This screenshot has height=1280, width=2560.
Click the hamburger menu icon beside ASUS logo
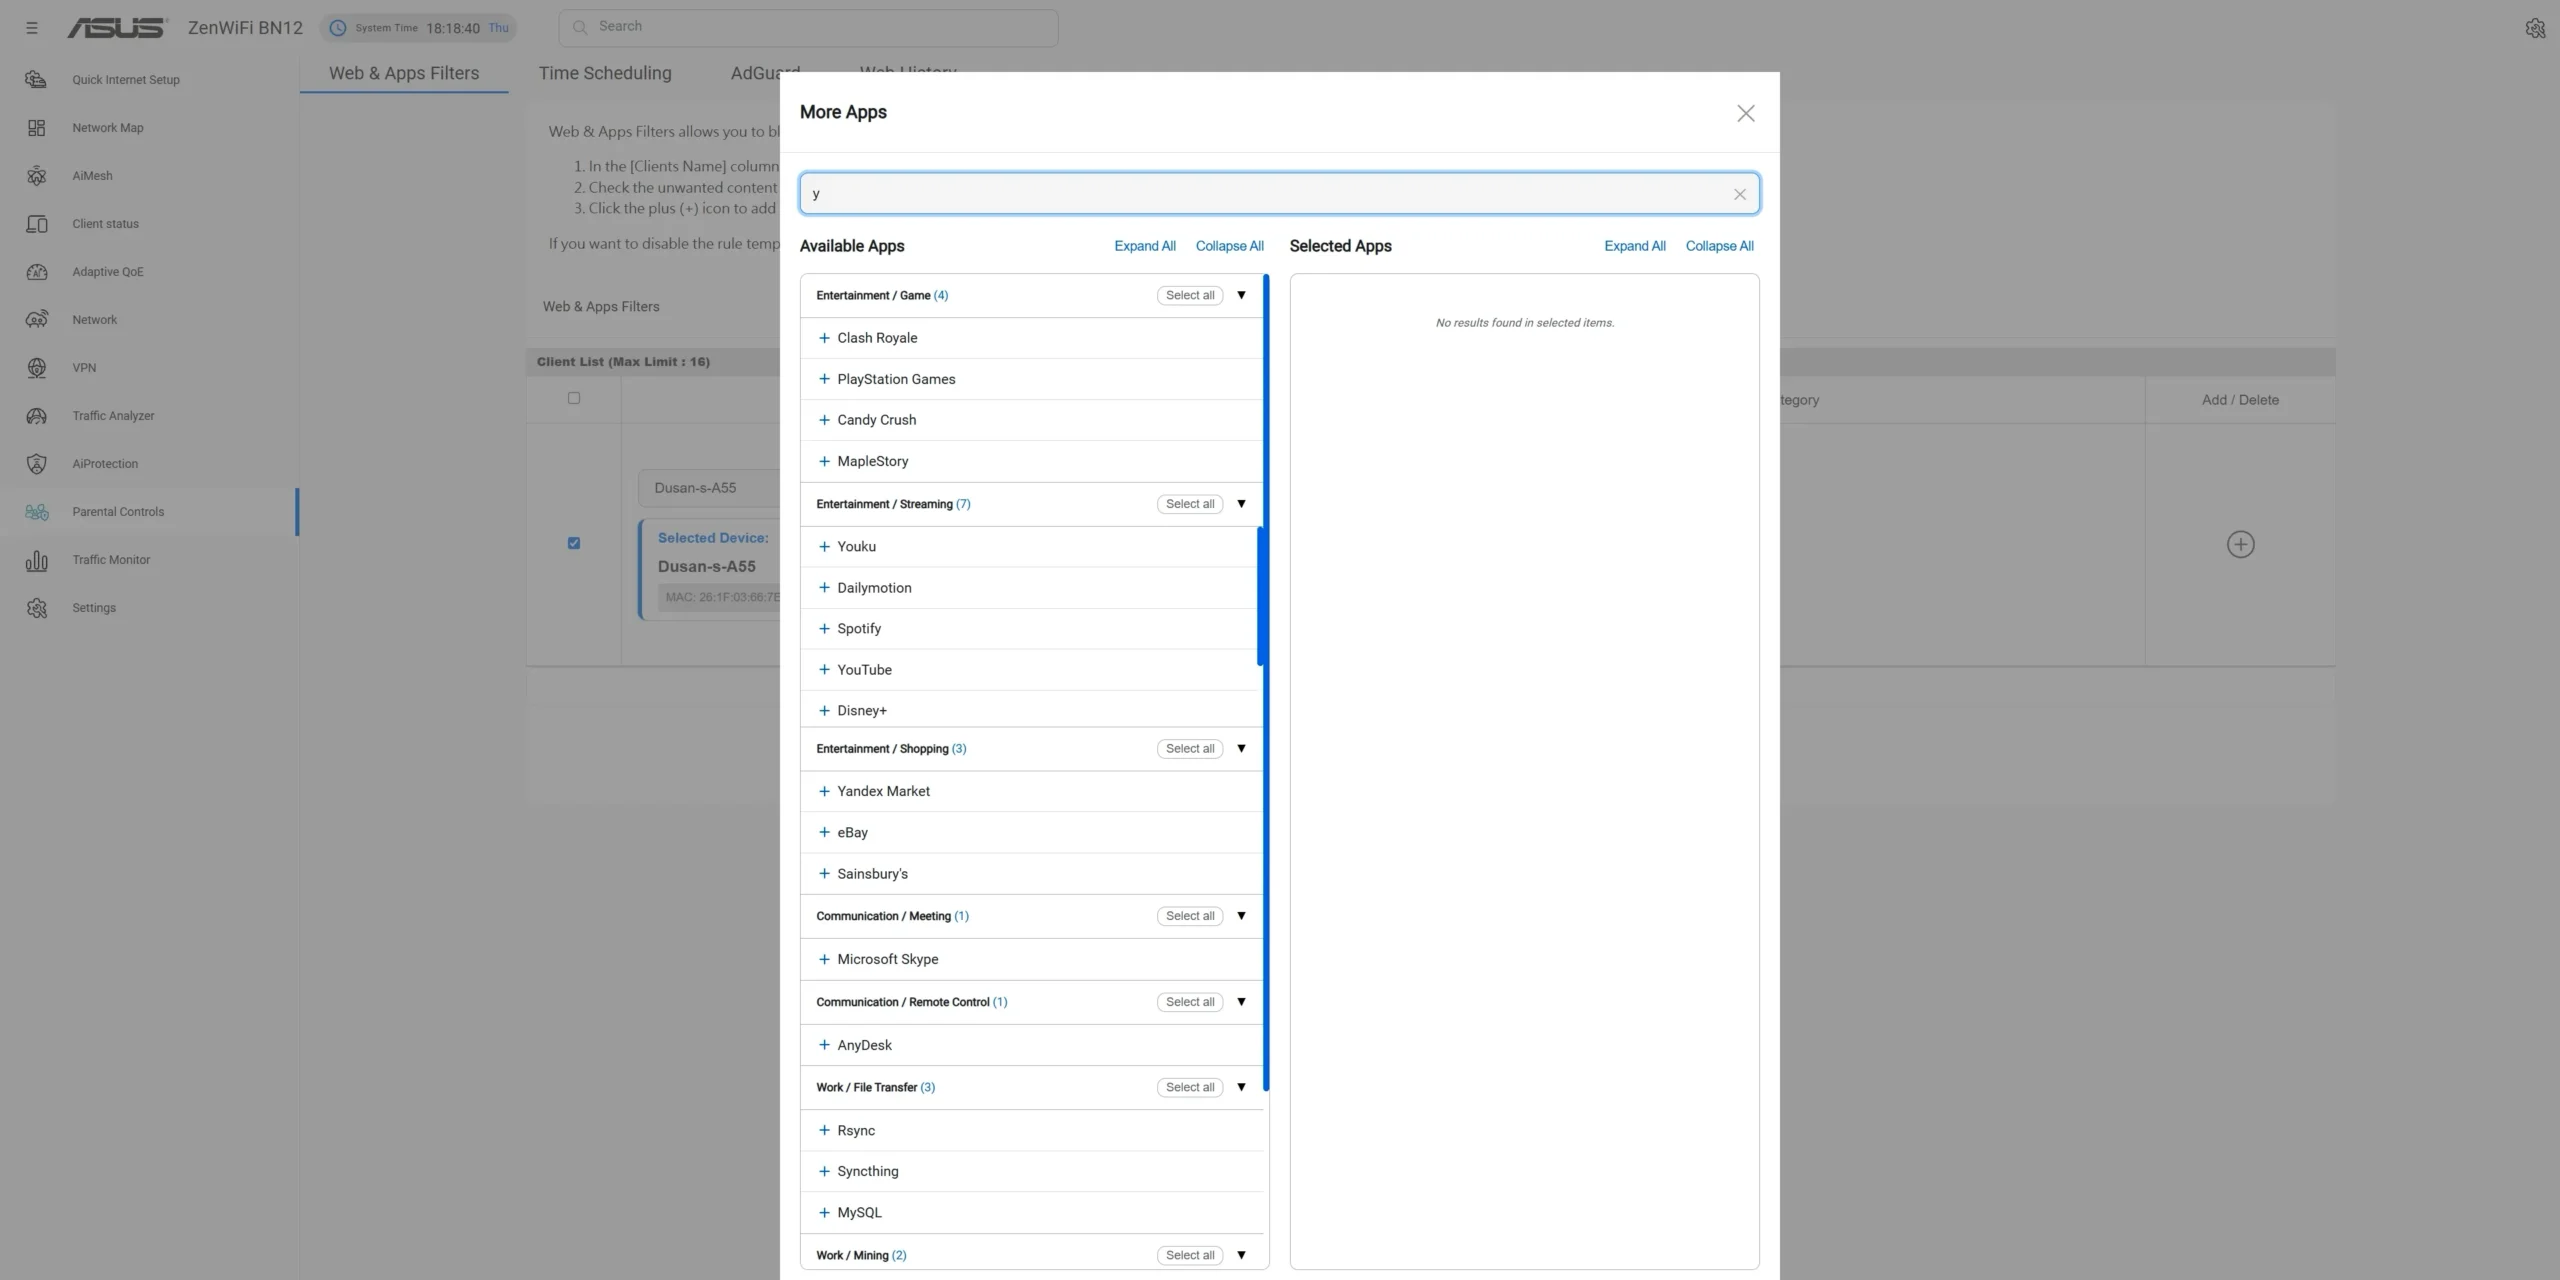[32, 28]
